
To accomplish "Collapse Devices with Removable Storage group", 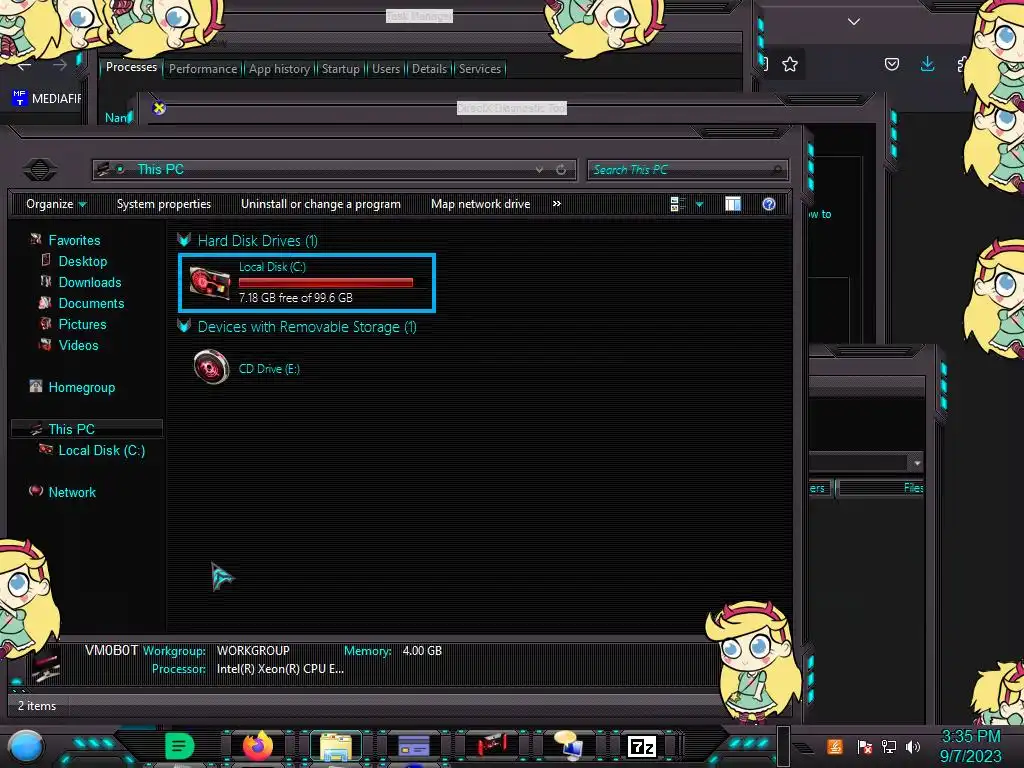I will coord(184,326).
